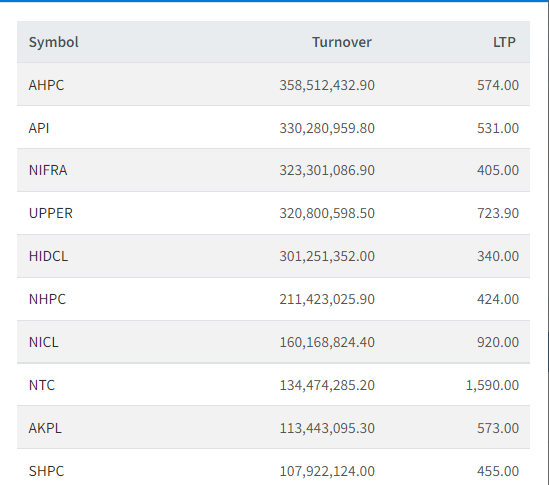Click turnover value 358,512,432.90
Viewport: 549px width, 485px height.
click(x=327, y=85)
